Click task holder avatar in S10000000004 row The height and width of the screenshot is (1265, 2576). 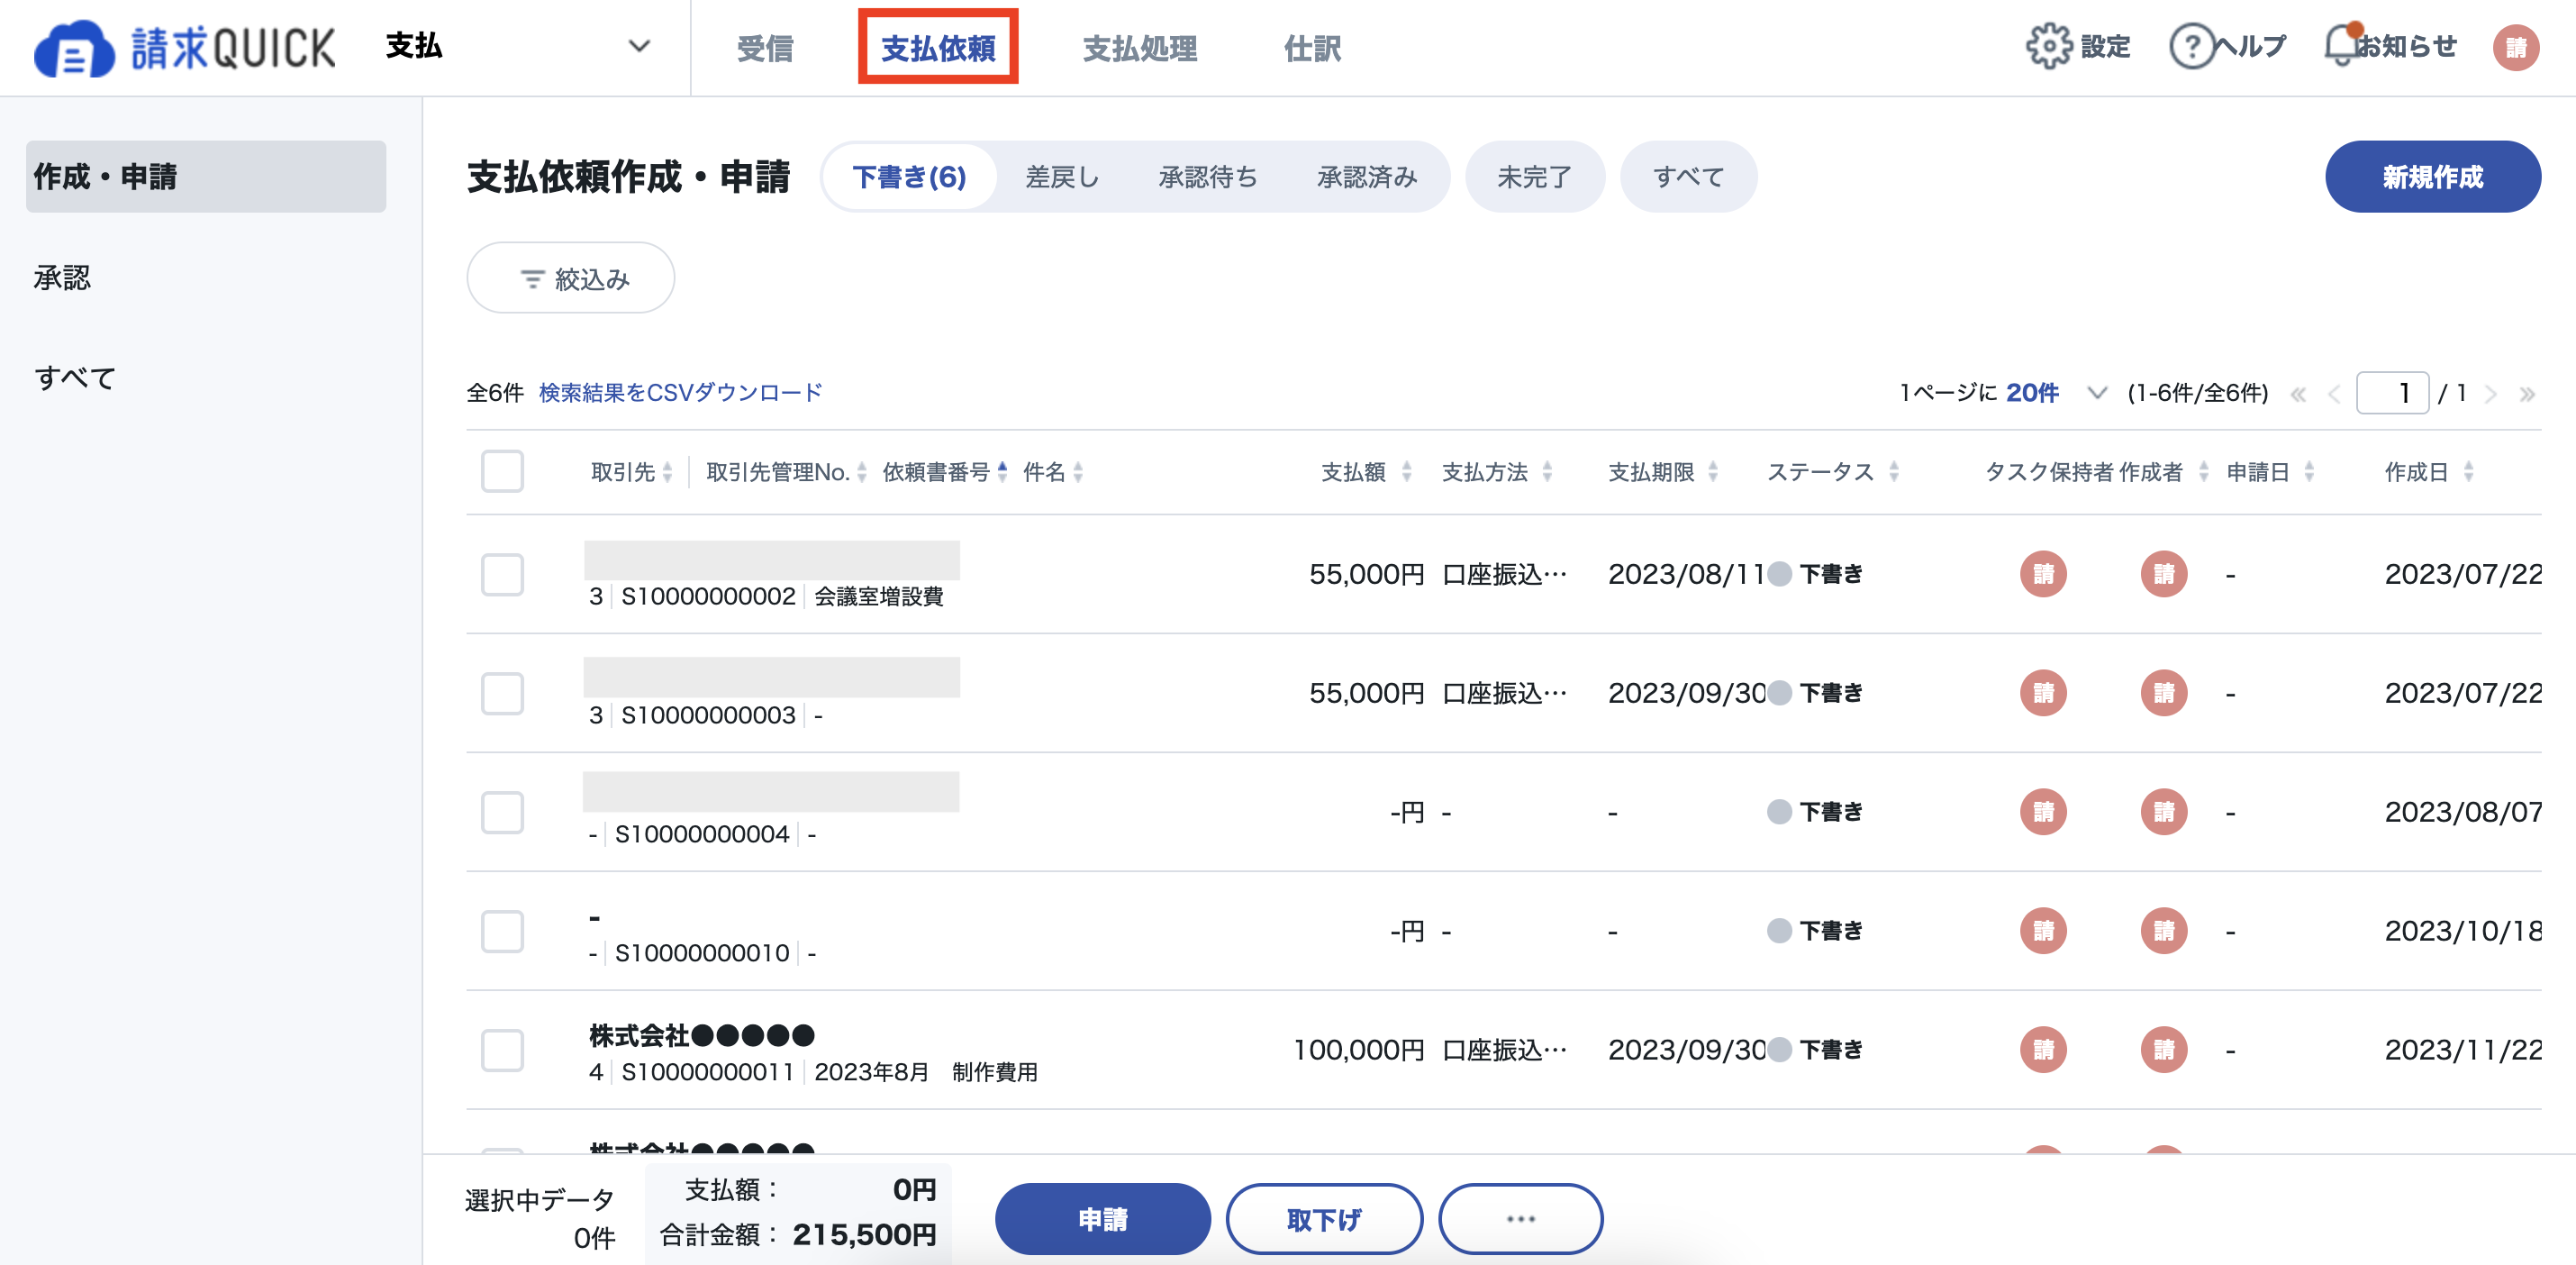[2043, 812]
